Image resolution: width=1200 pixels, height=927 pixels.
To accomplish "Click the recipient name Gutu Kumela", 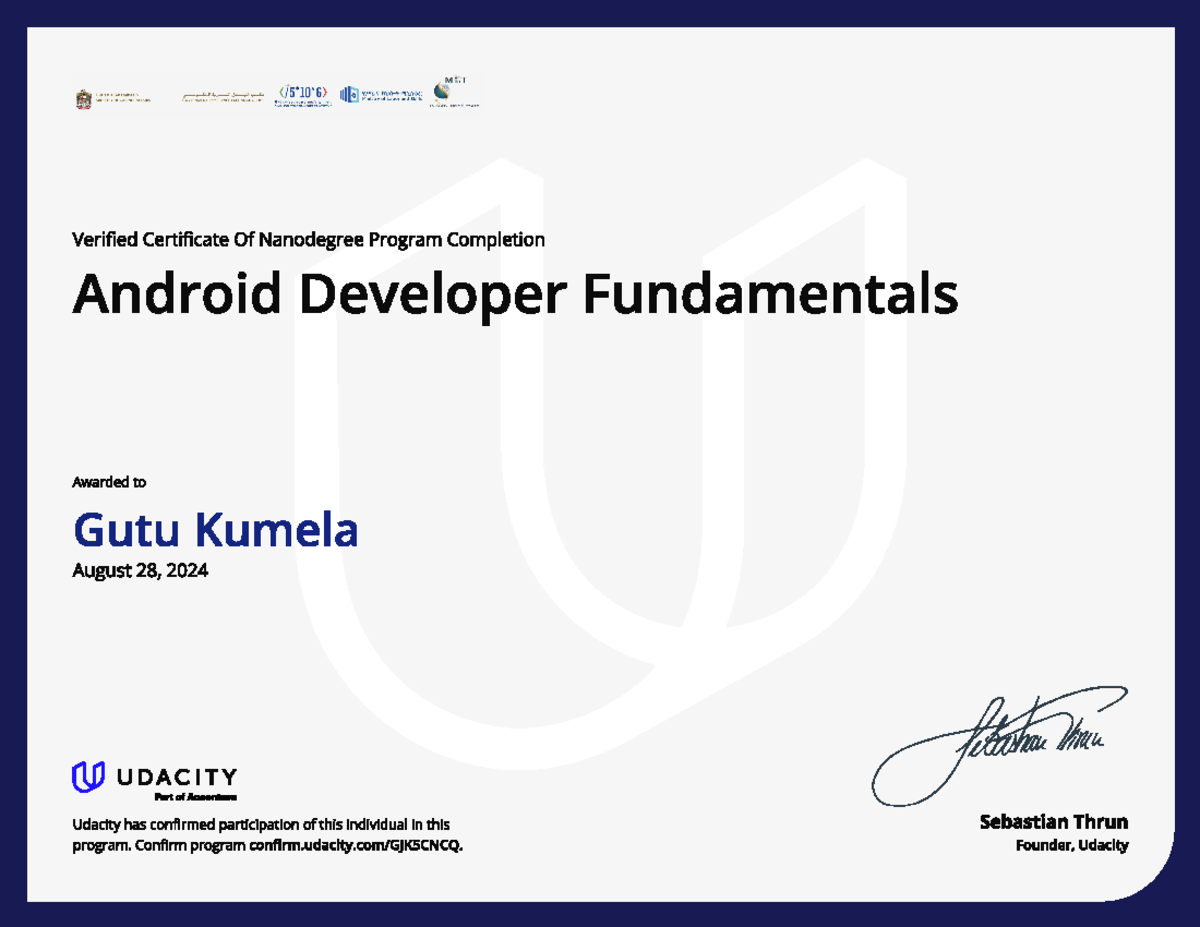I will pos(215,530).
